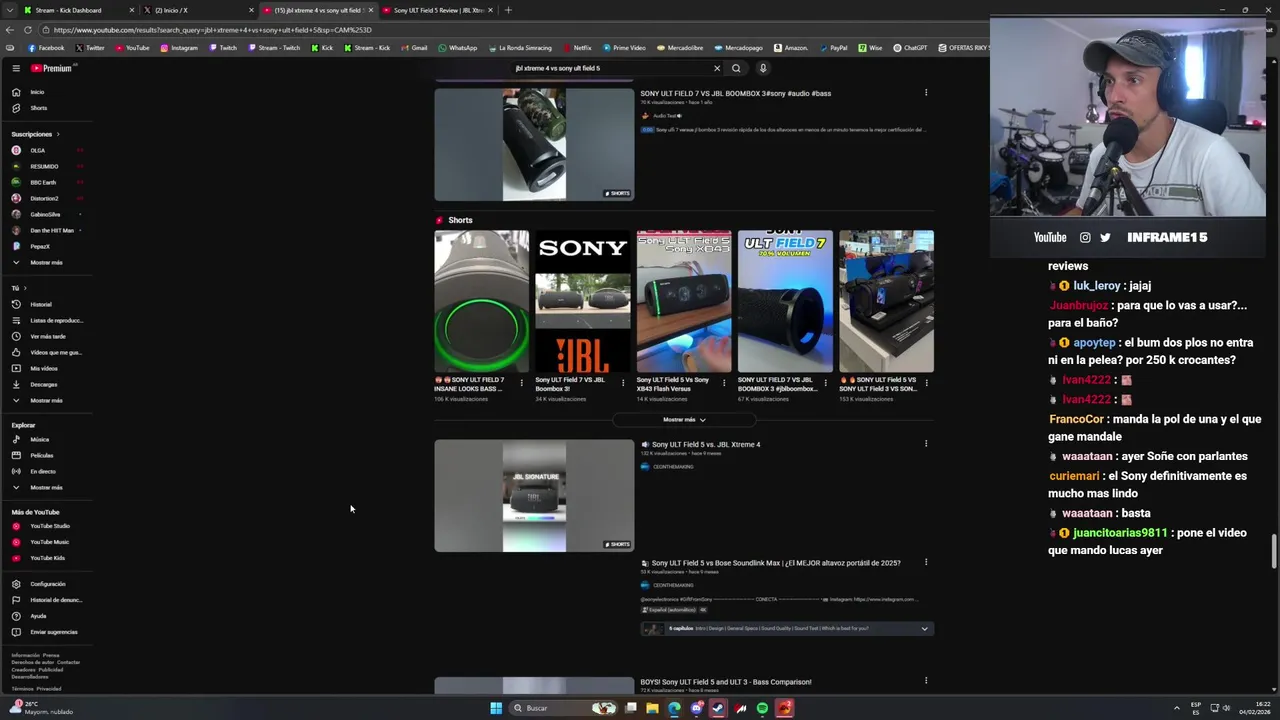The height and width of the screenshot is (720, 1280).
Task: Open Ver más tarde in sidebar
Action: (46, 336)
